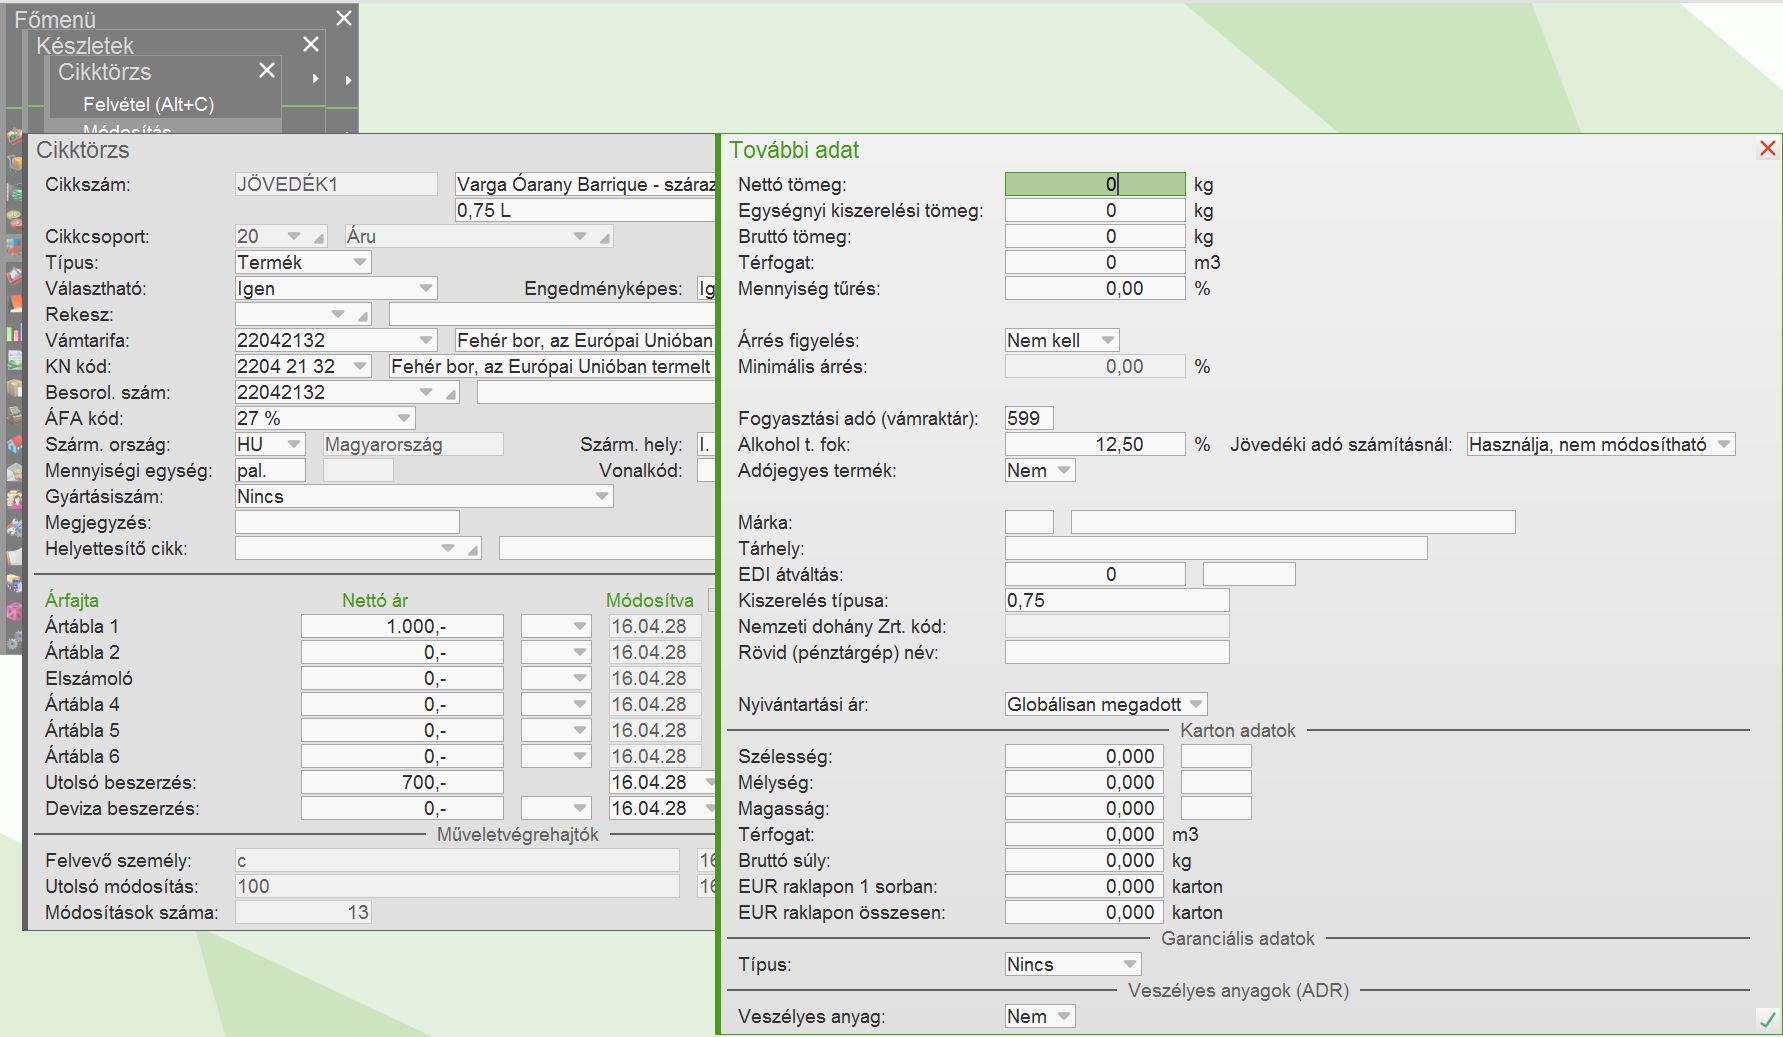Close the Főmenü menu with X
The image size is (1783, 1037).
coord(343,19)
